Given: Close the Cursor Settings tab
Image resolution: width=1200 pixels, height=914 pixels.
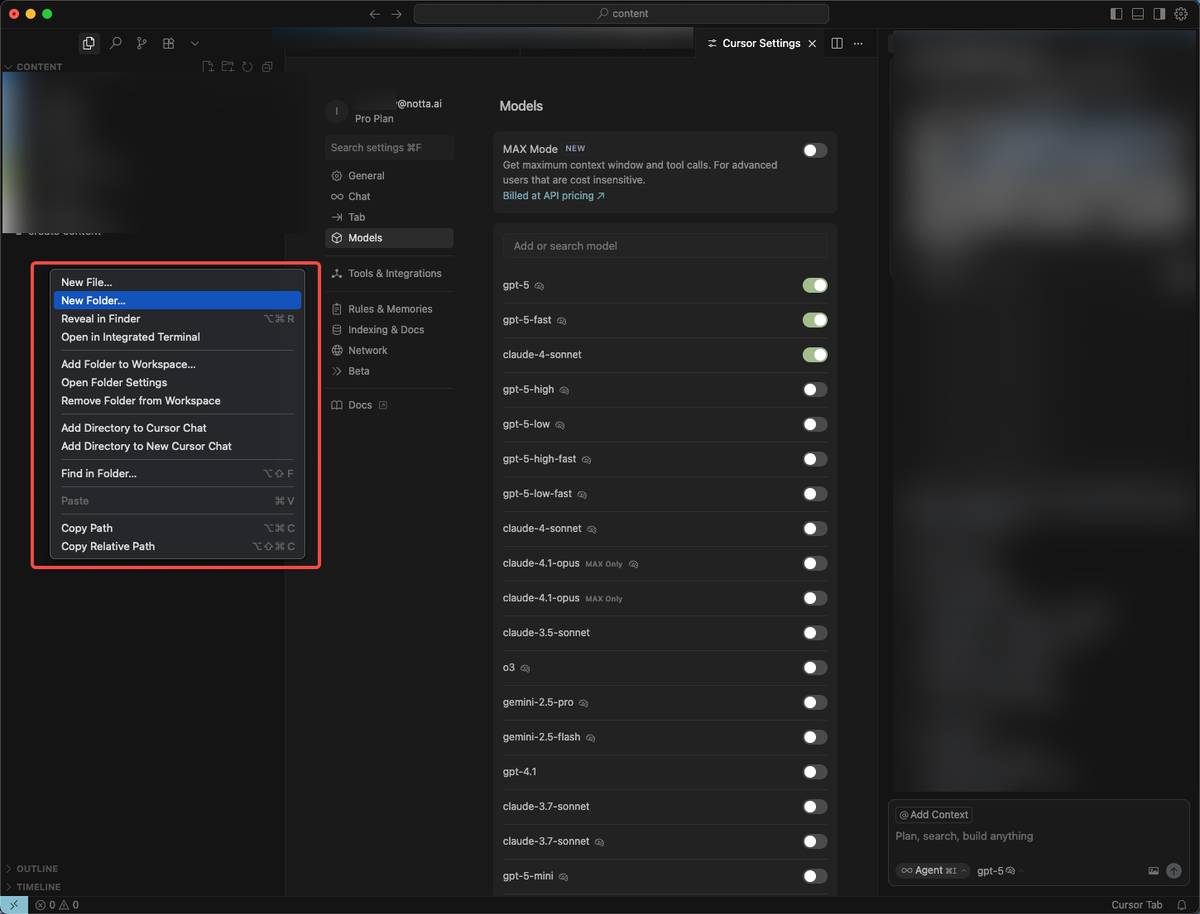Looking at the screenshot, I should (x=812, y=44).
